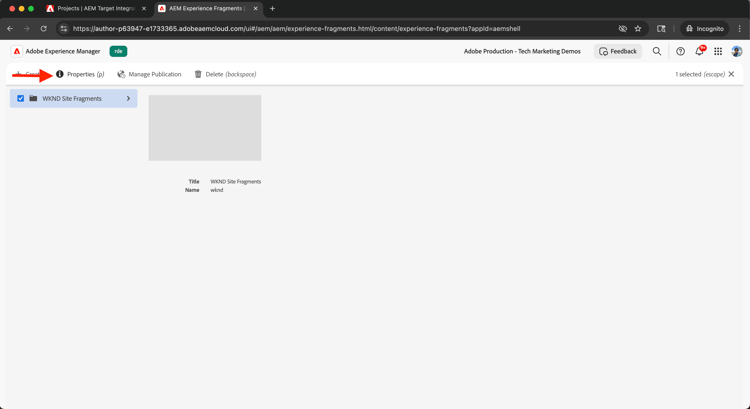This screenshot has height=409, width=750.
Task: Expand WKND Site Fragments folder chevron
Action: (x=128, y=99)
